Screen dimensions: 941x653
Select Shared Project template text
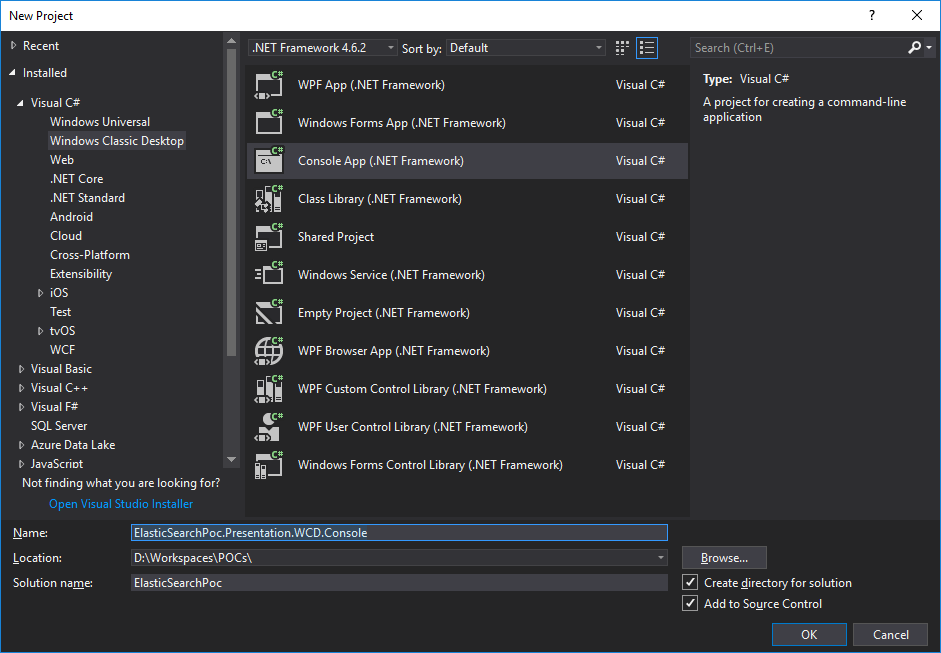click(335, 236)
